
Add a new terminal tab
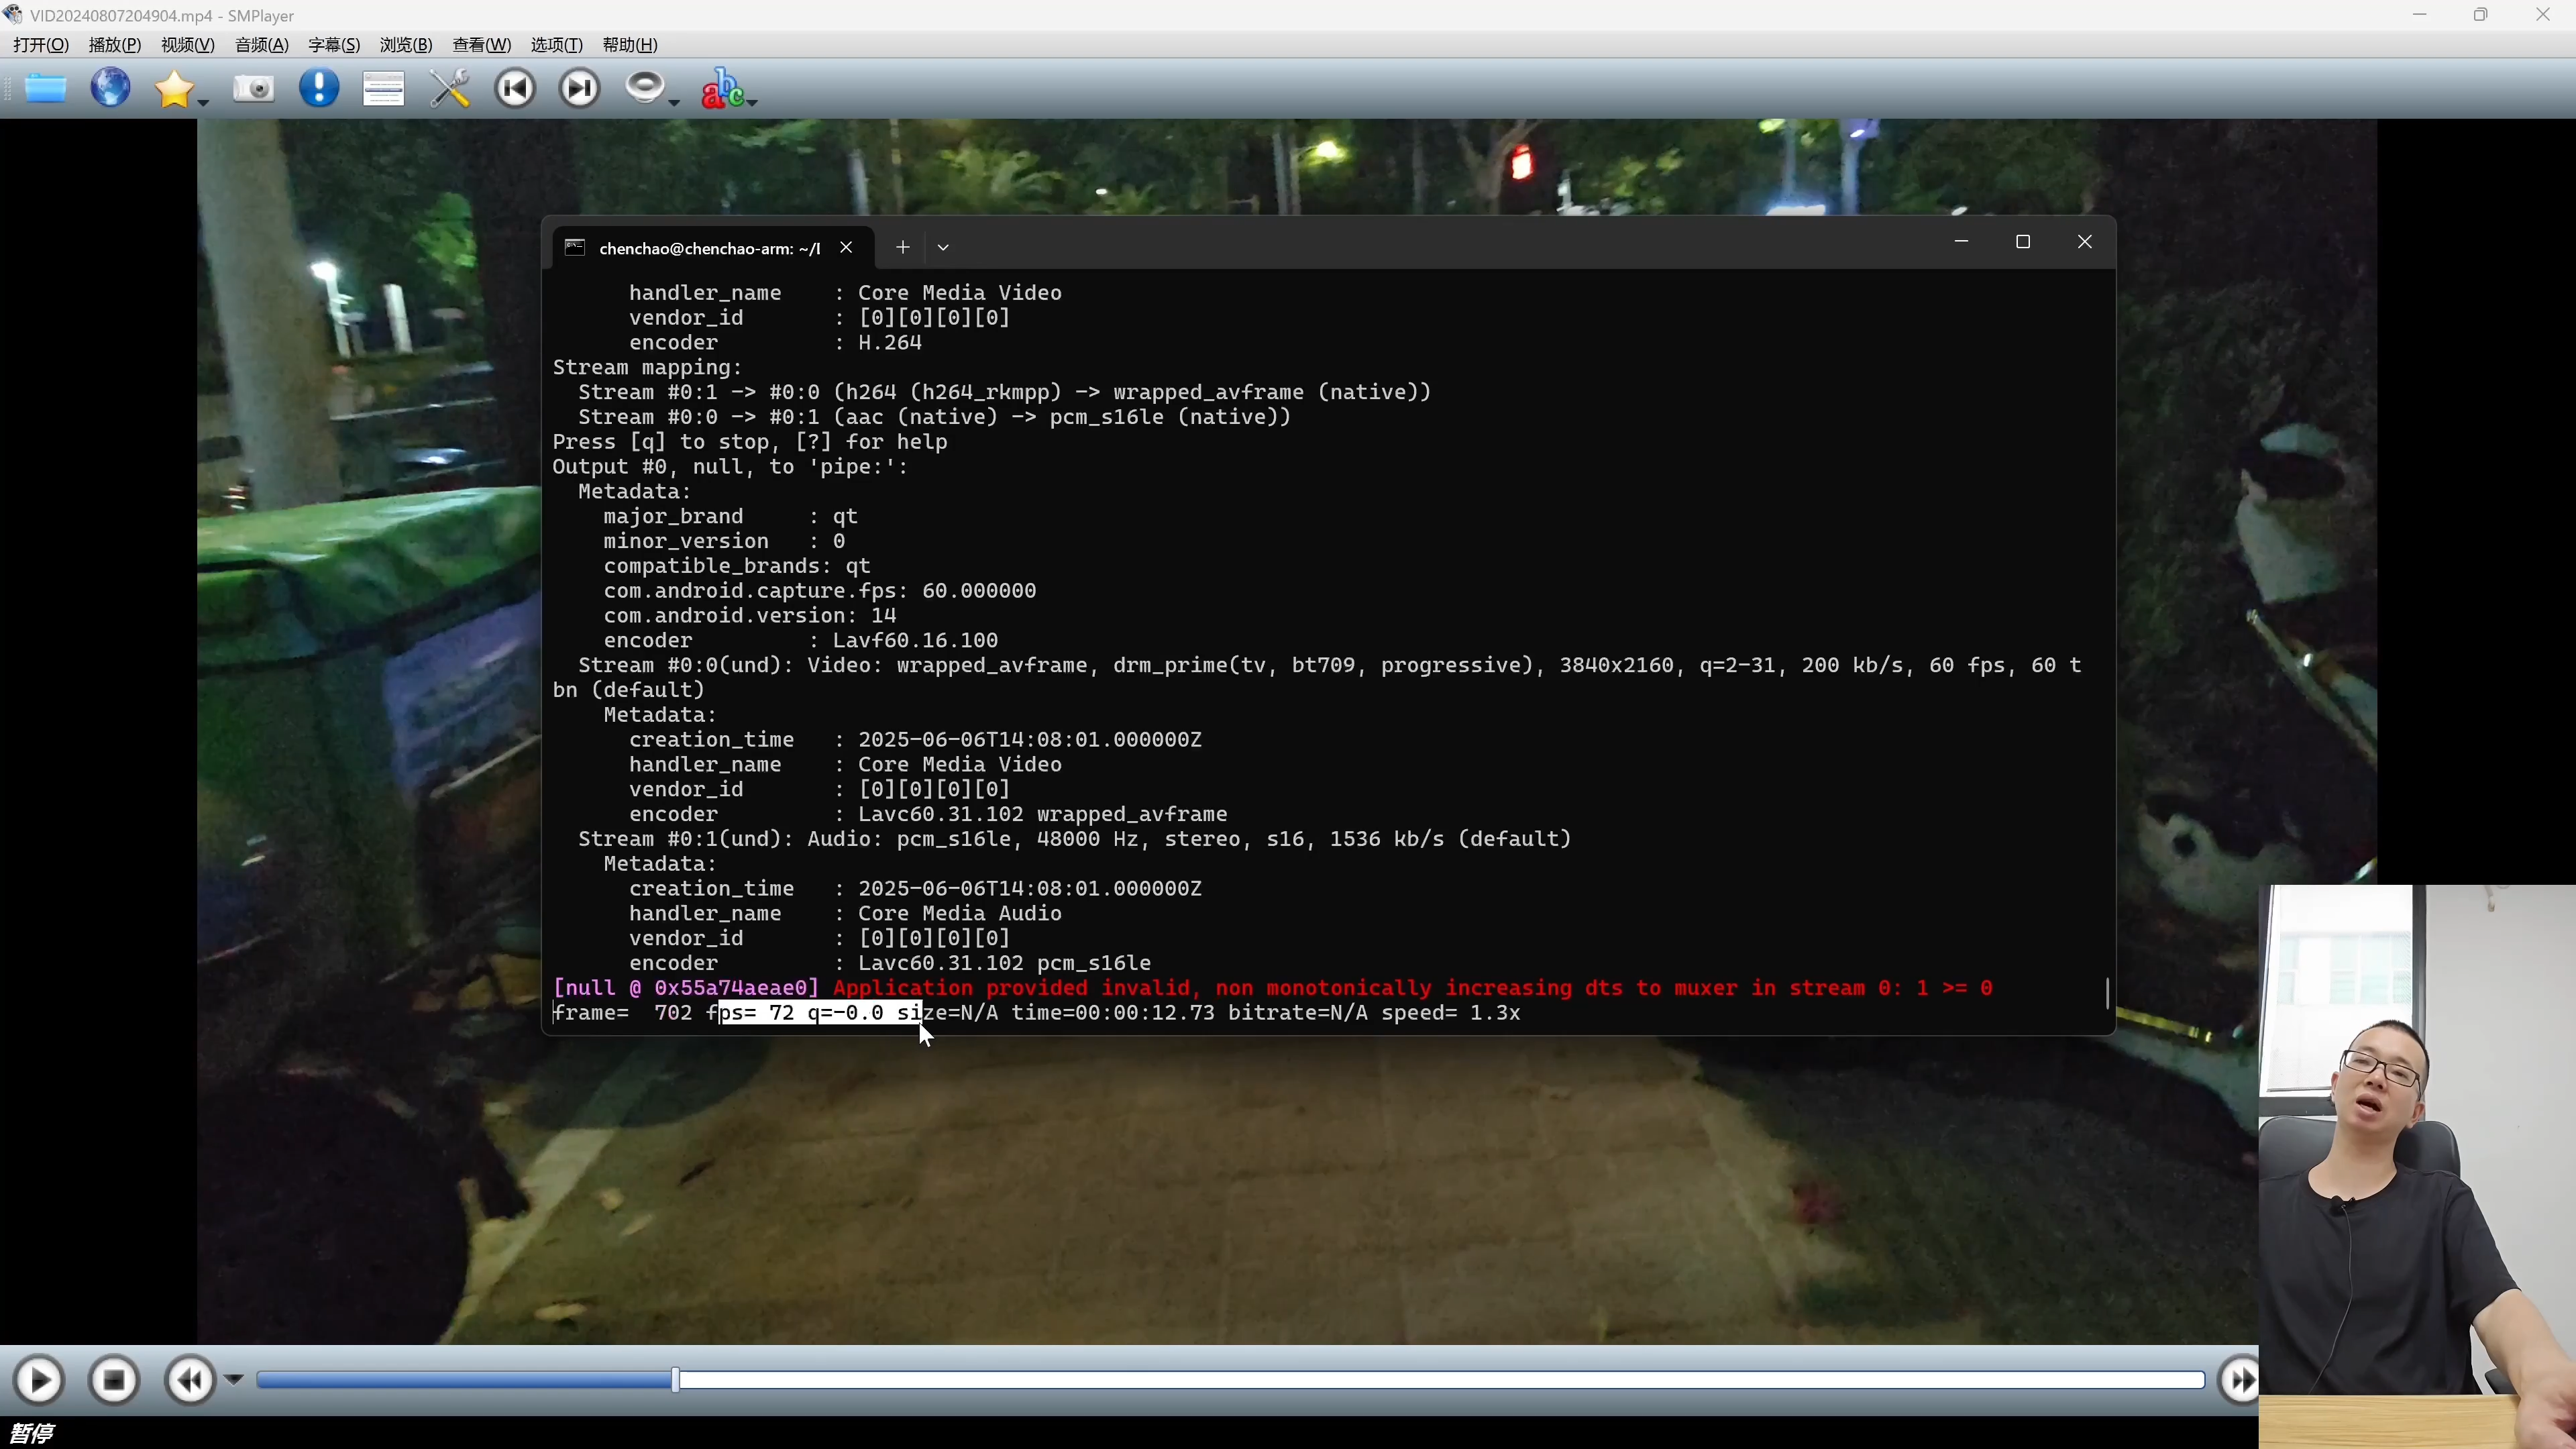[x=902, y=247]
